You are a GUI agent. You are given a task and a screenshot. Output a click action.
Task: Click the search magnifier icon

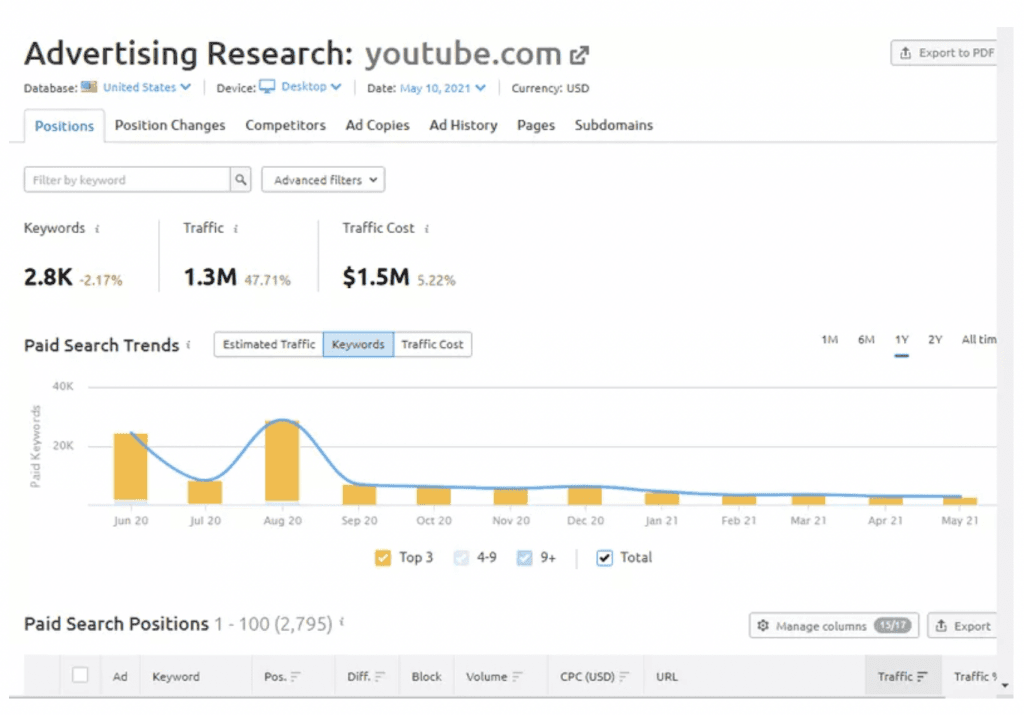tap(241, 180)
